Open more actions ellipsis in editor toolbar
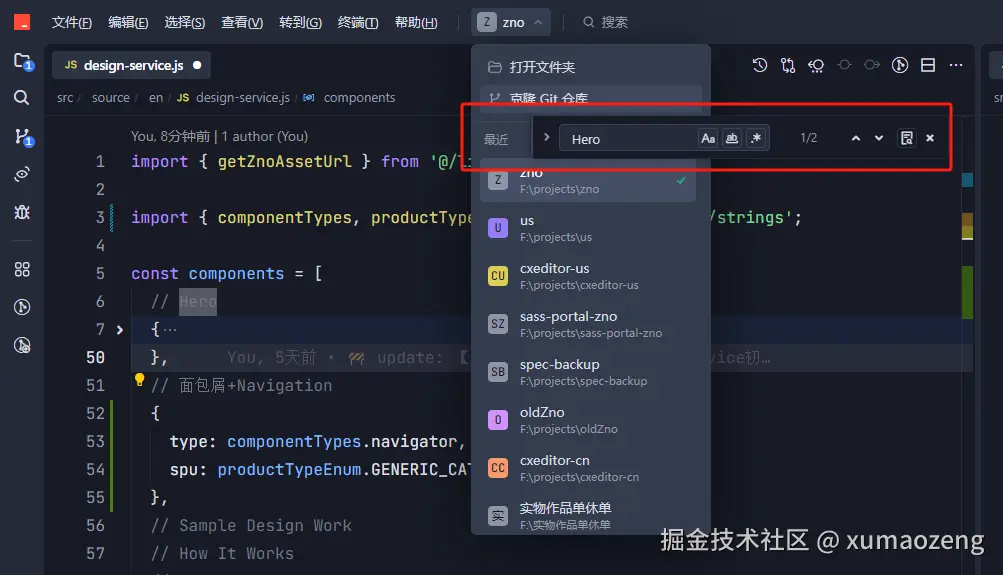 click(956, 65)
